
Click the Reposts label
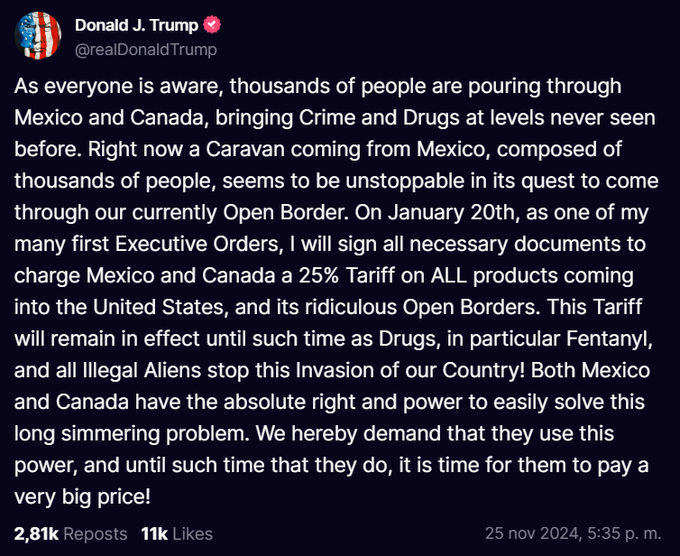(95, 534)
